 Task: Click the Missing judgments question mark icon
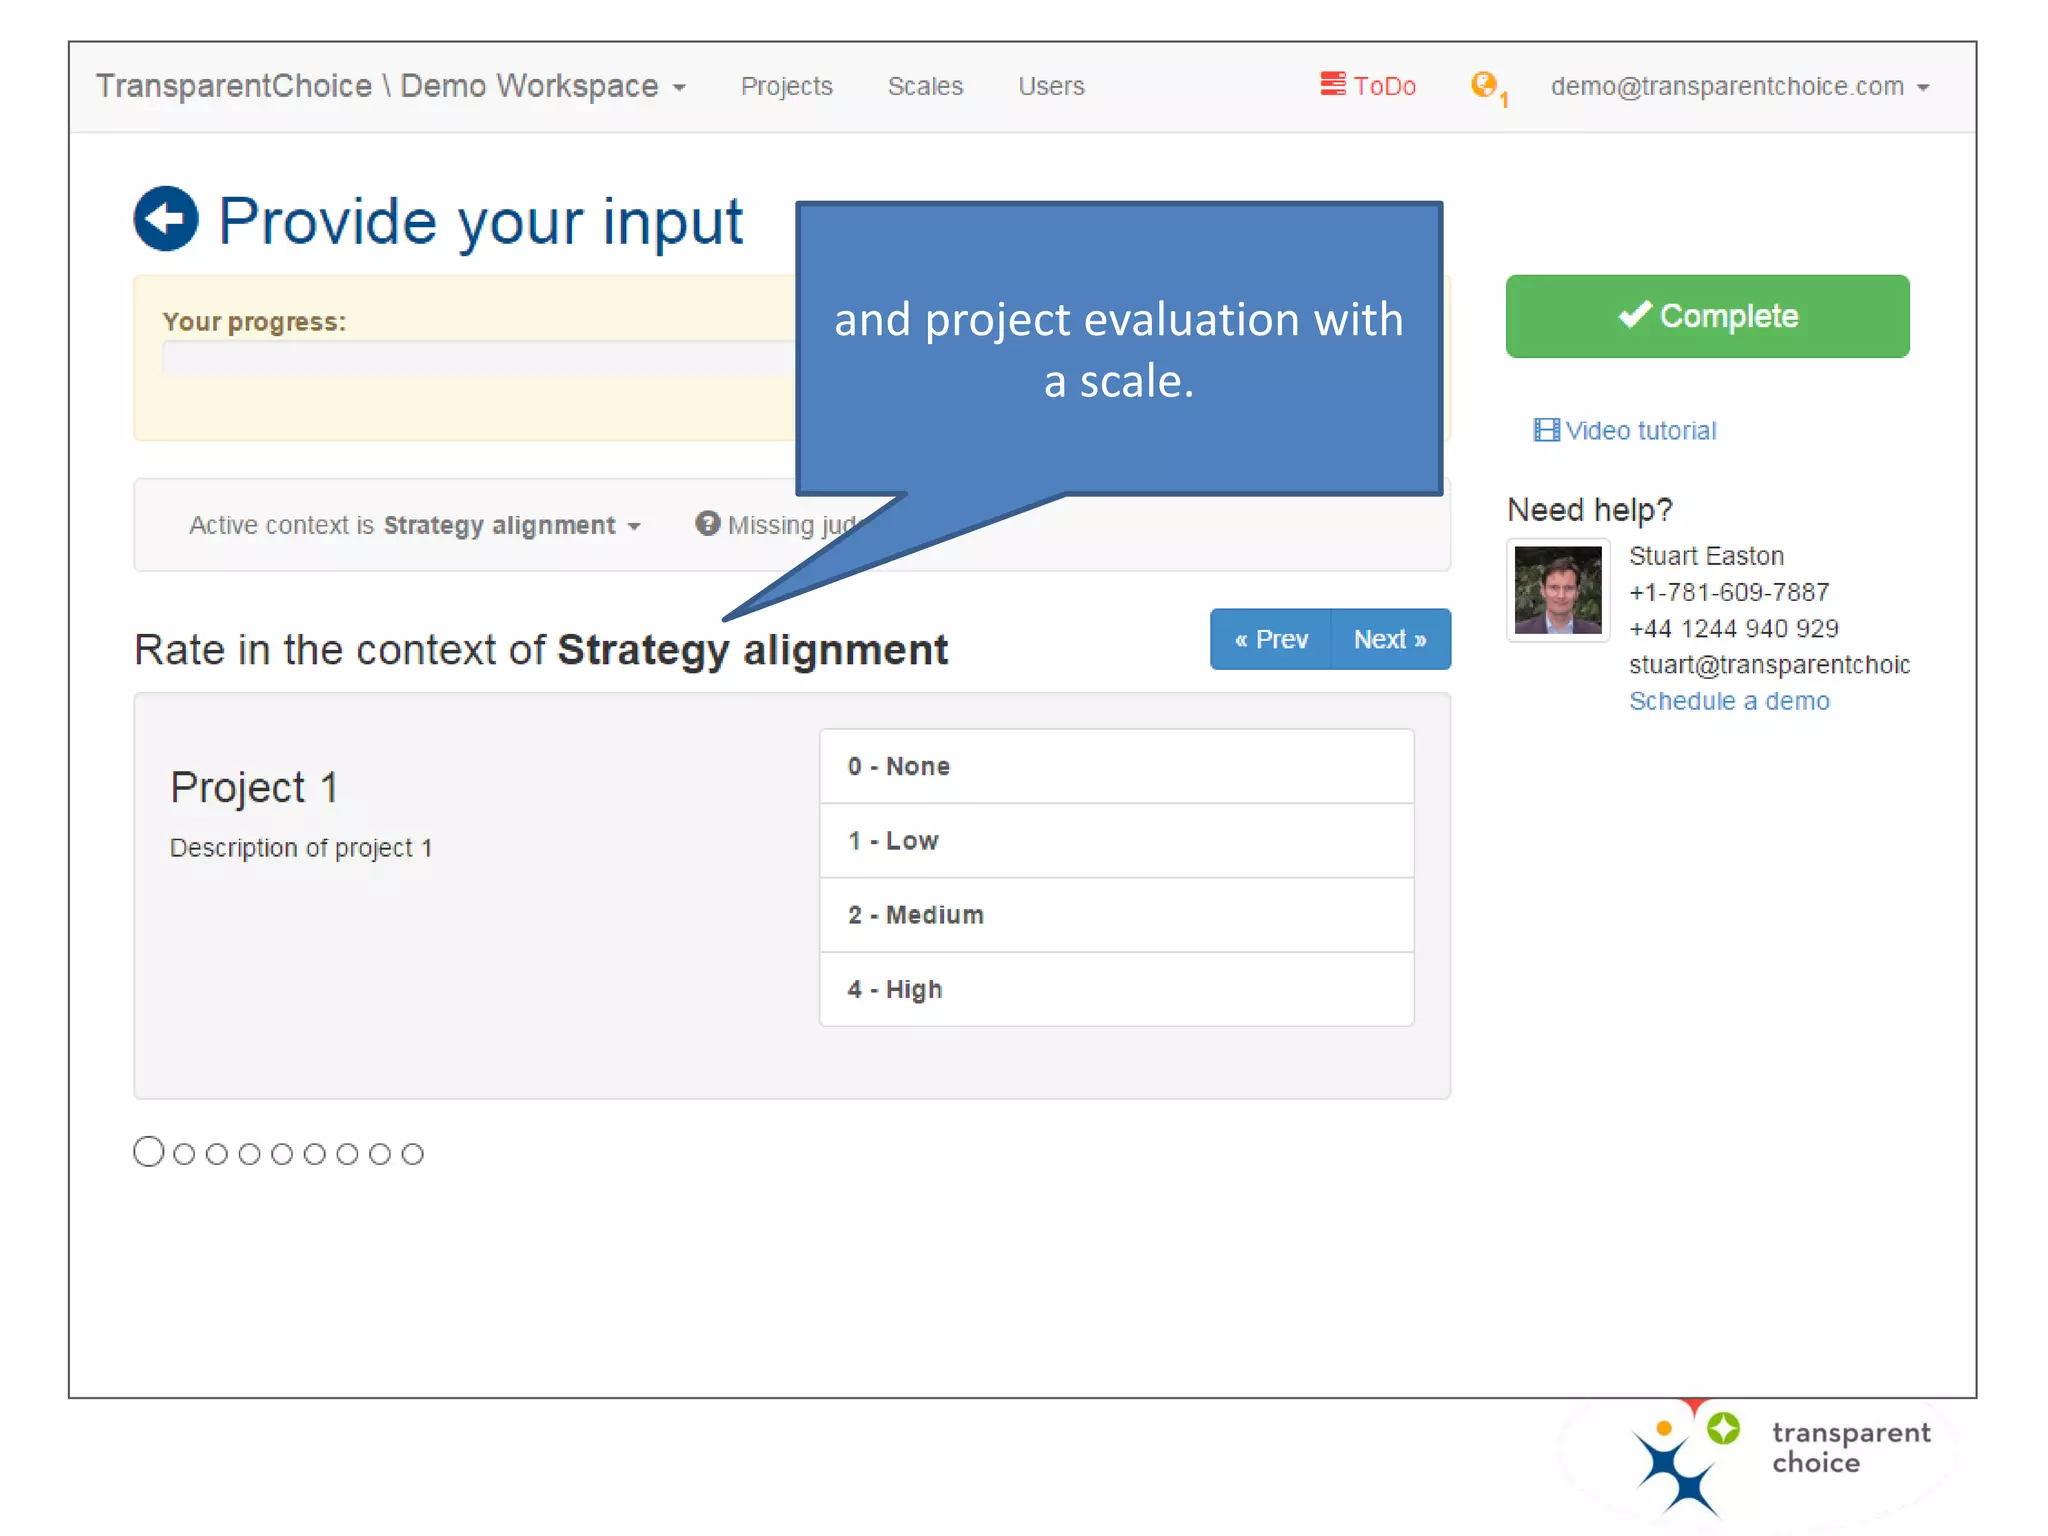point(708,523)
